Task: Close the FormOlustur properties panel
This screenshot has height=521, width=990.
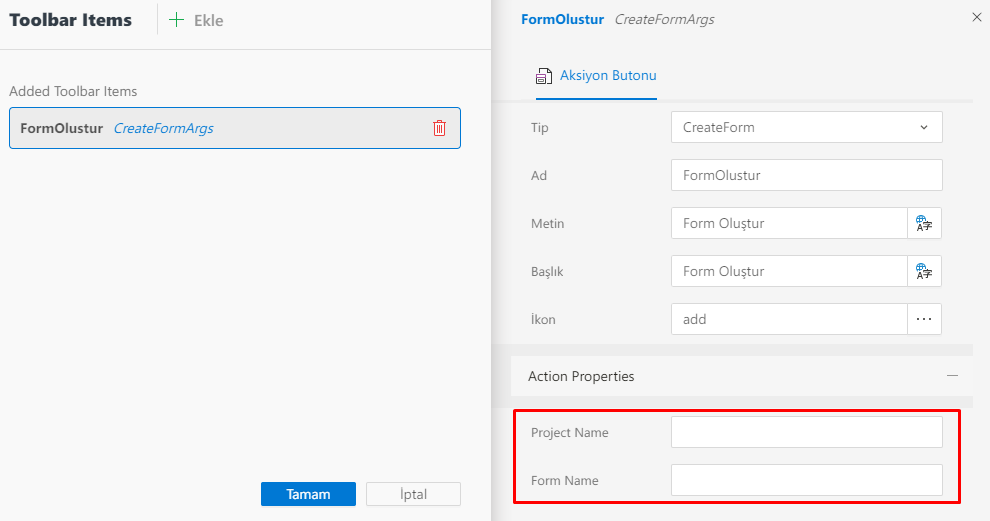Action: (977, 17)
